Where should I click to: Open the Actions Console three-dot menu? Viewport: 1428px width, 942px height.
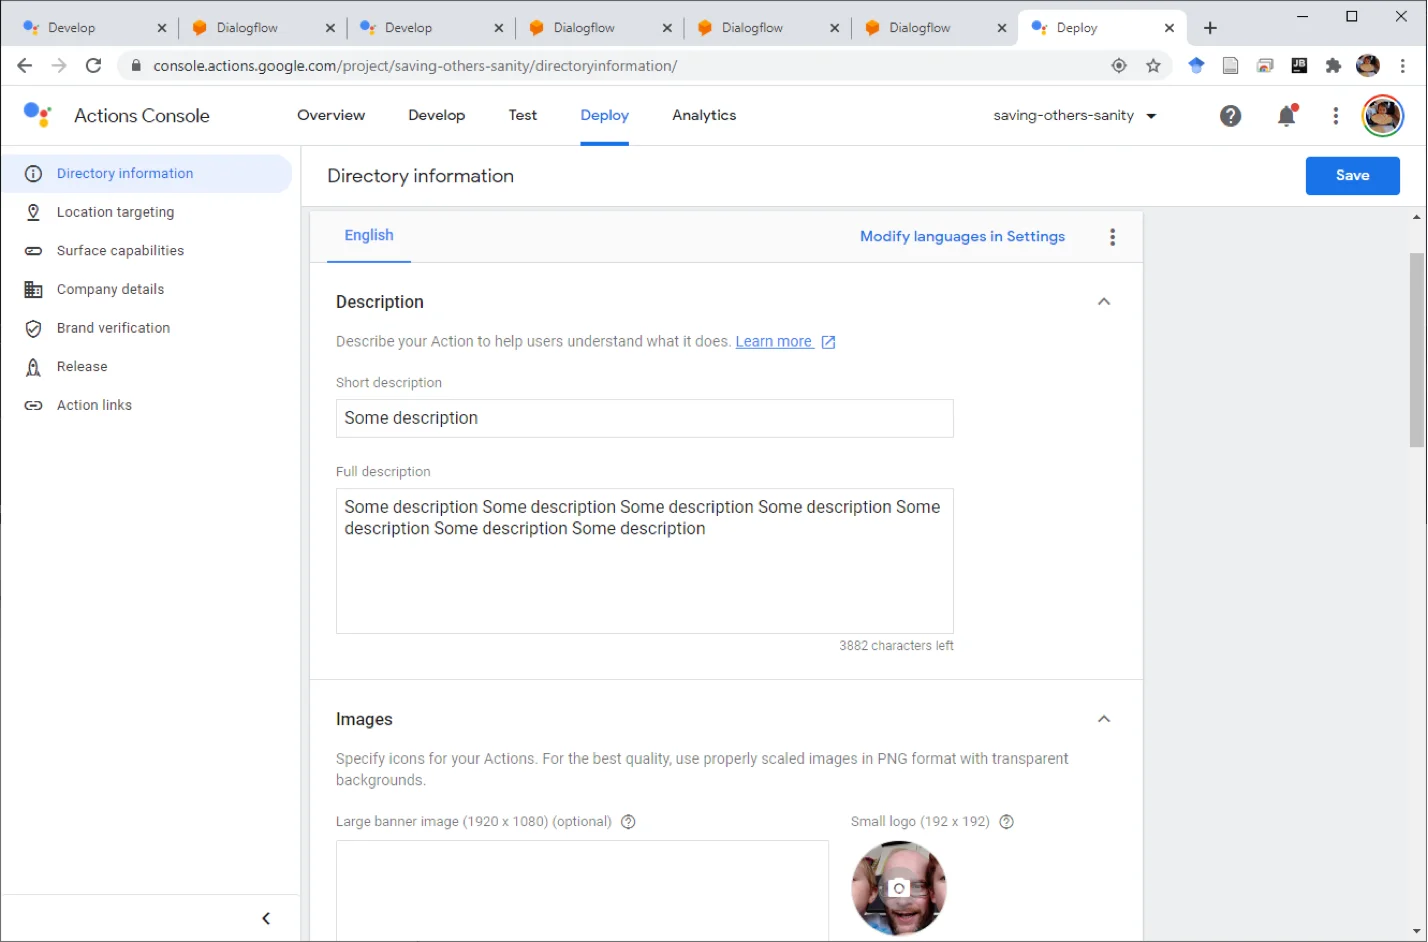pos(1336,116)
